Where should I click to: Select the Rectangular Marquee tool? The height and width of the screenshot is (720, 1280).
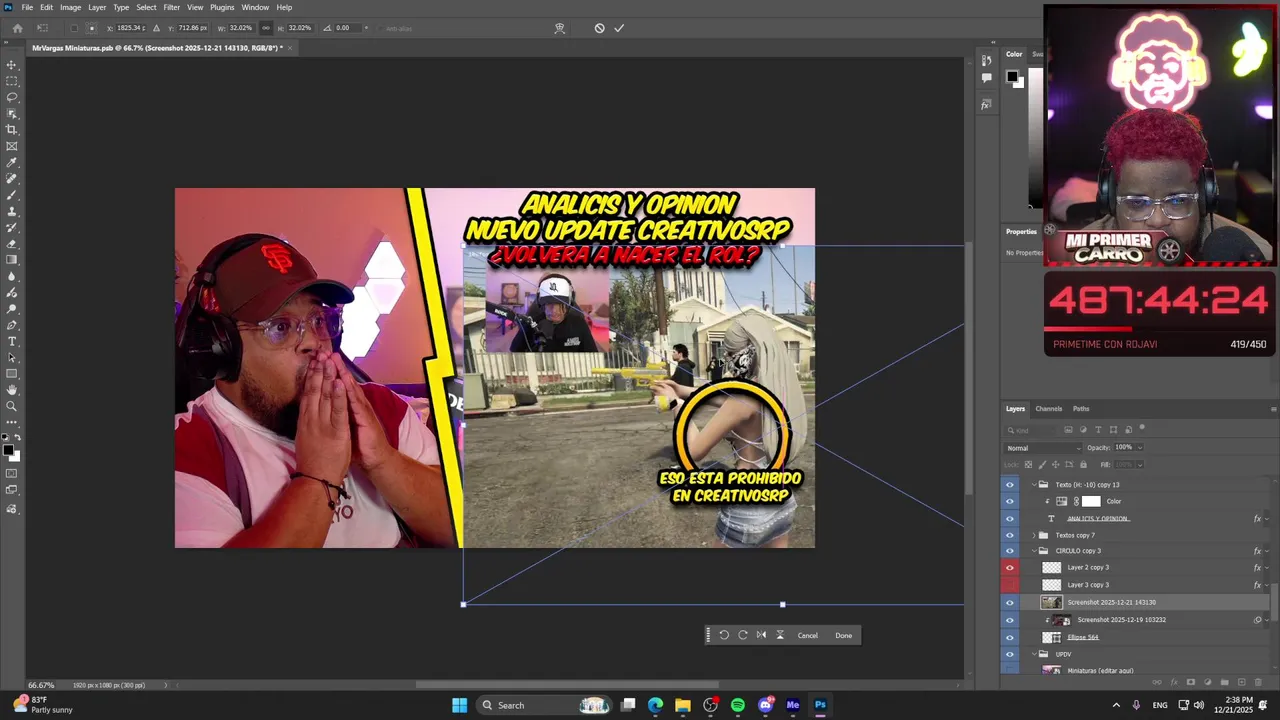point(12,81)
